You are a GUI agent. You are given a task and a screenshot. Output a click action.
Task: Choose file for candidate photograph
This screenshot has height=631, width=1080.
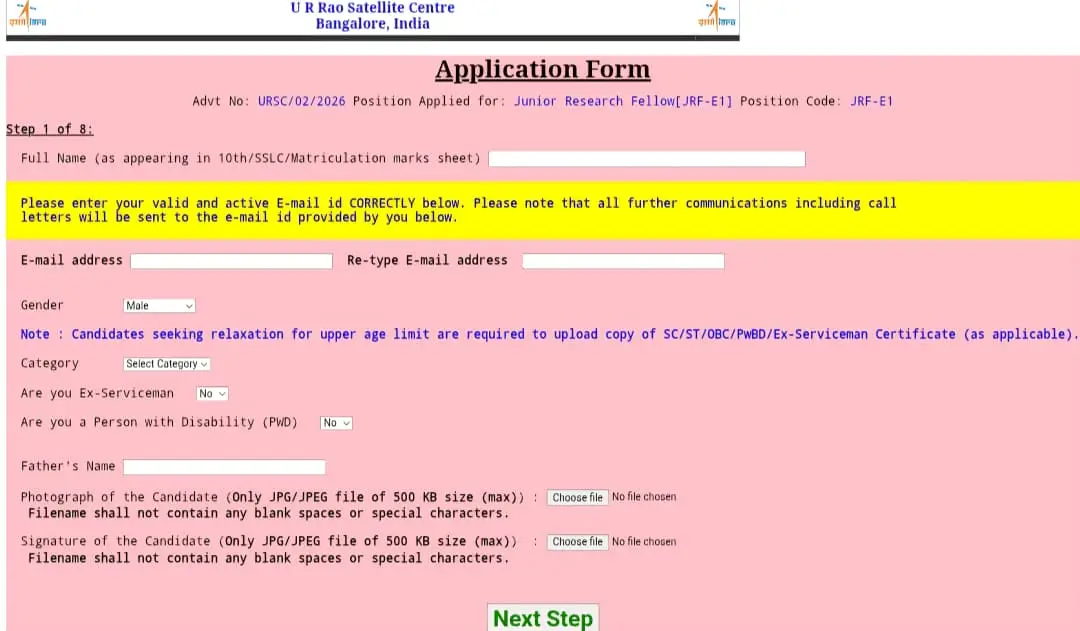(577, 497)
